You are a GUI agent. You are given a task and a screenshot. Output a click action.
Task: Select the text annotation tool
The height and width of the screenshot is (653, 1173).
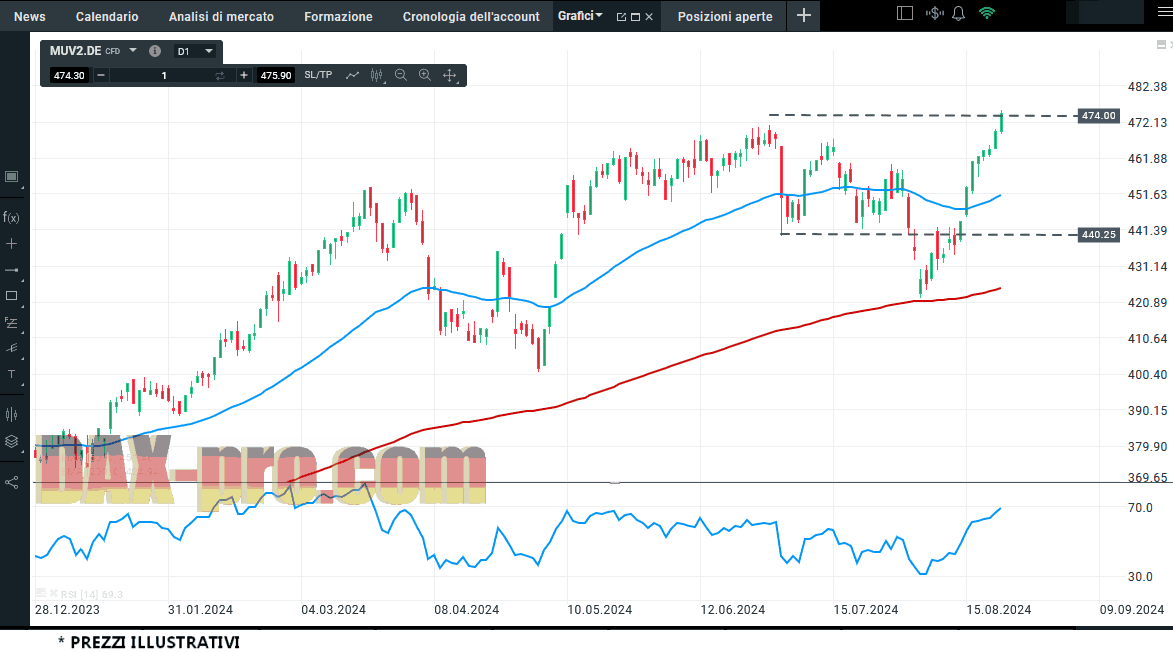tap(11, 375)
